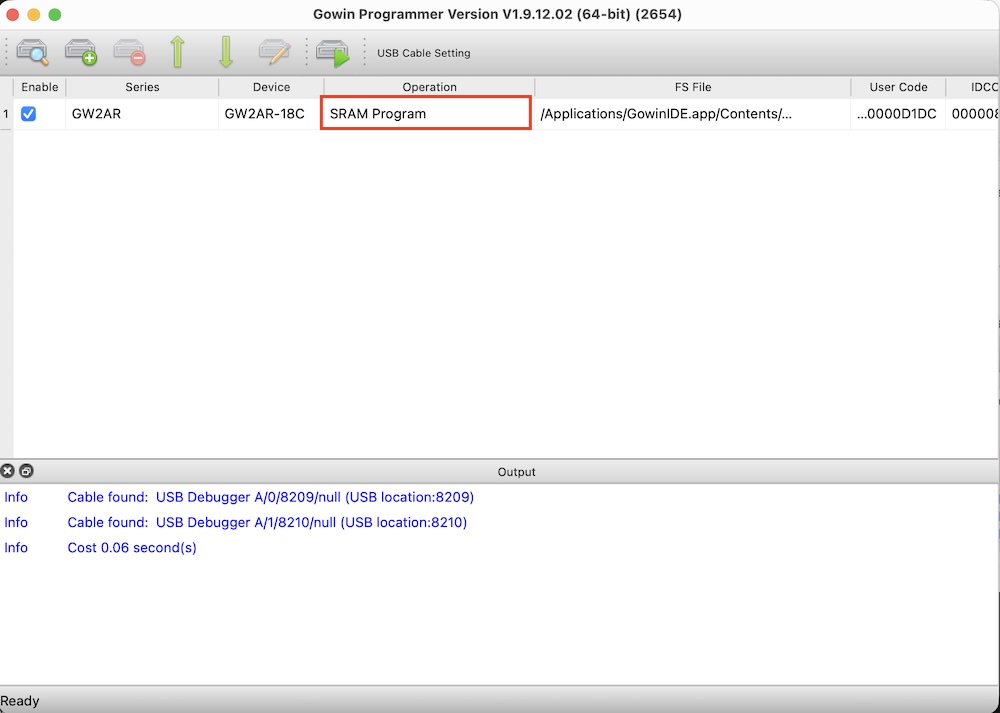Move device up with green up arrow
Image resolution: width=1000 pixels, height=713 pixels.
click(x=178, y=52)
